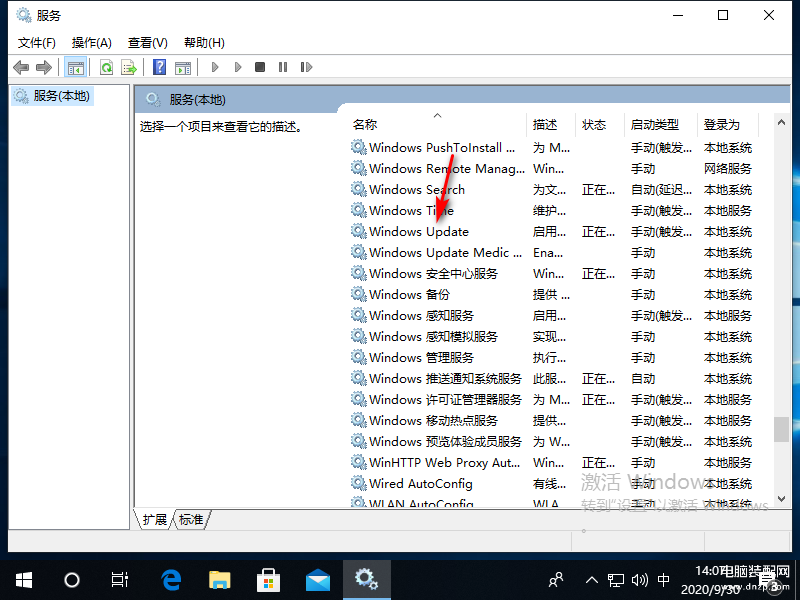This screenshot has height=600, width=800.
Task: Open Cortana search circle on the taskbar
Action: (x=72, y=580)
